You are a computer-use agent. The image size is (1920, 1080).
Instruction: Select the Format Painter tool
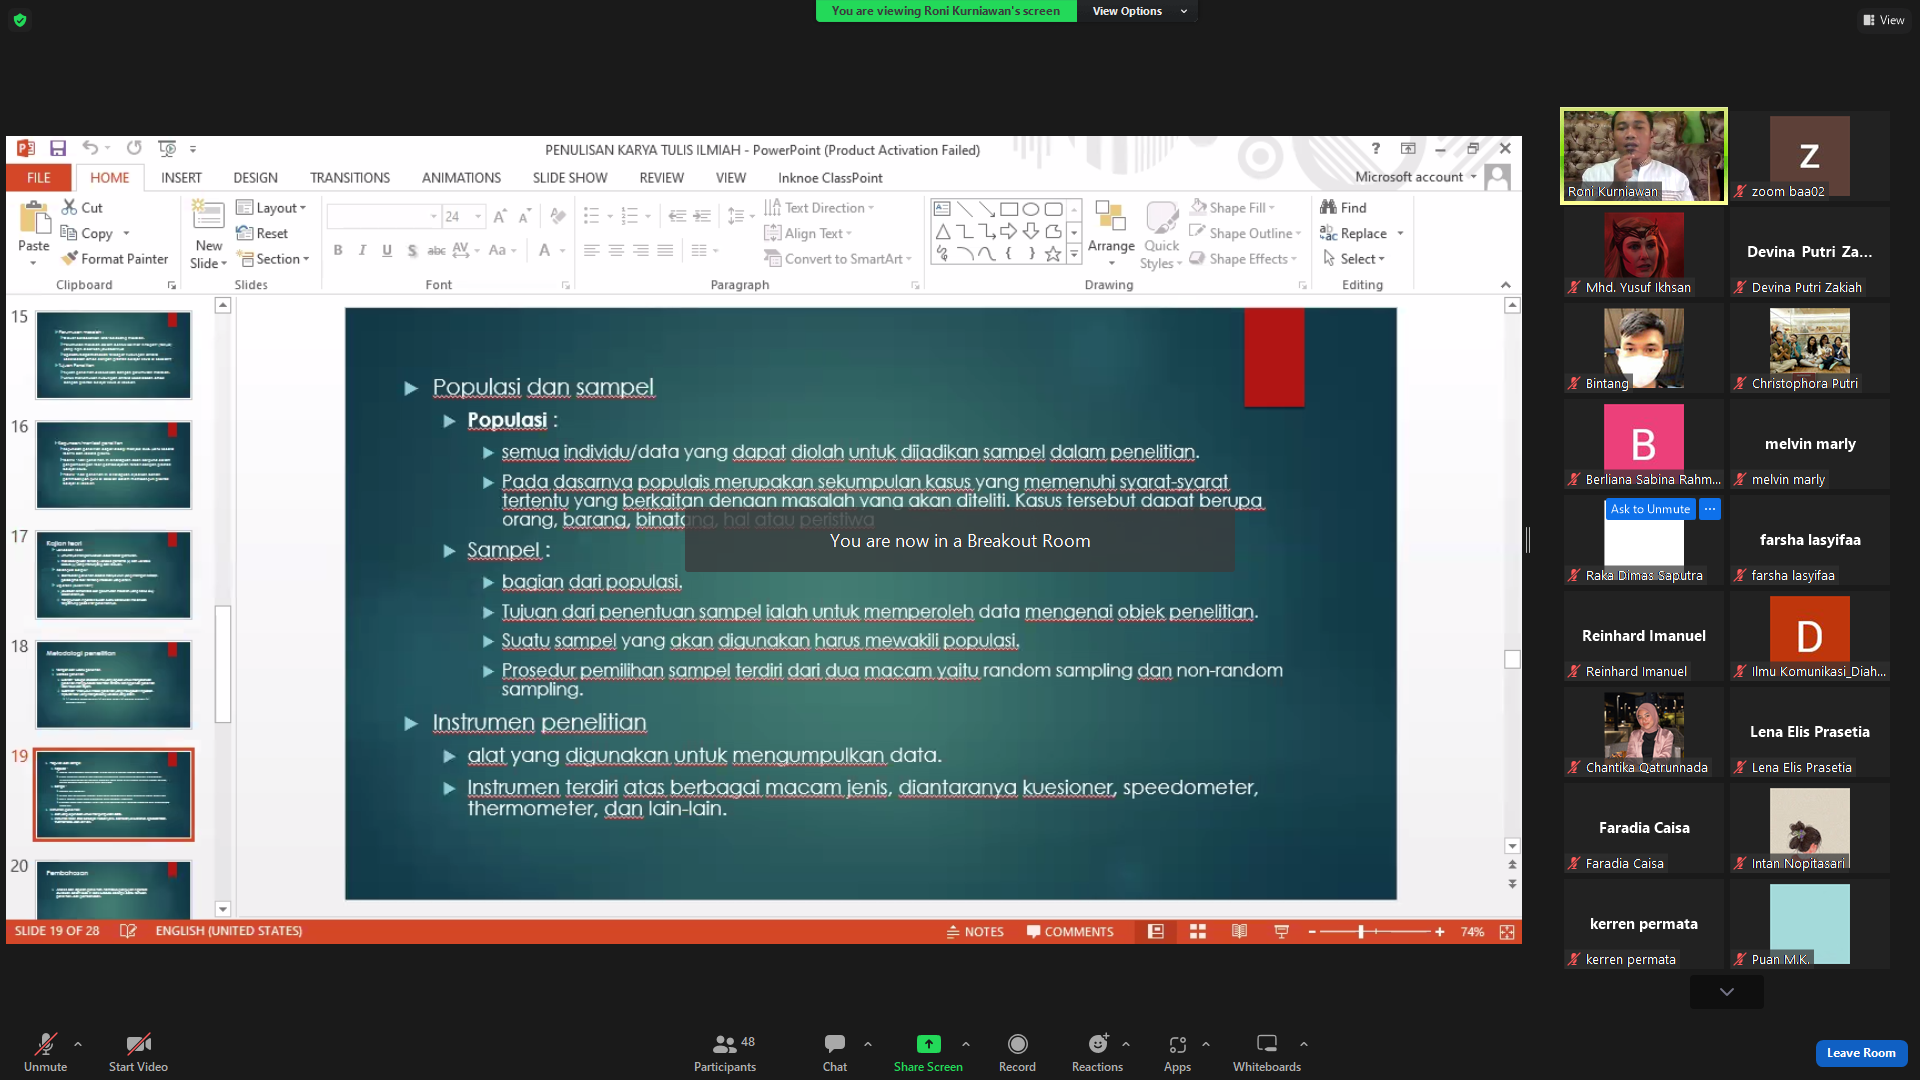(114, 258)
